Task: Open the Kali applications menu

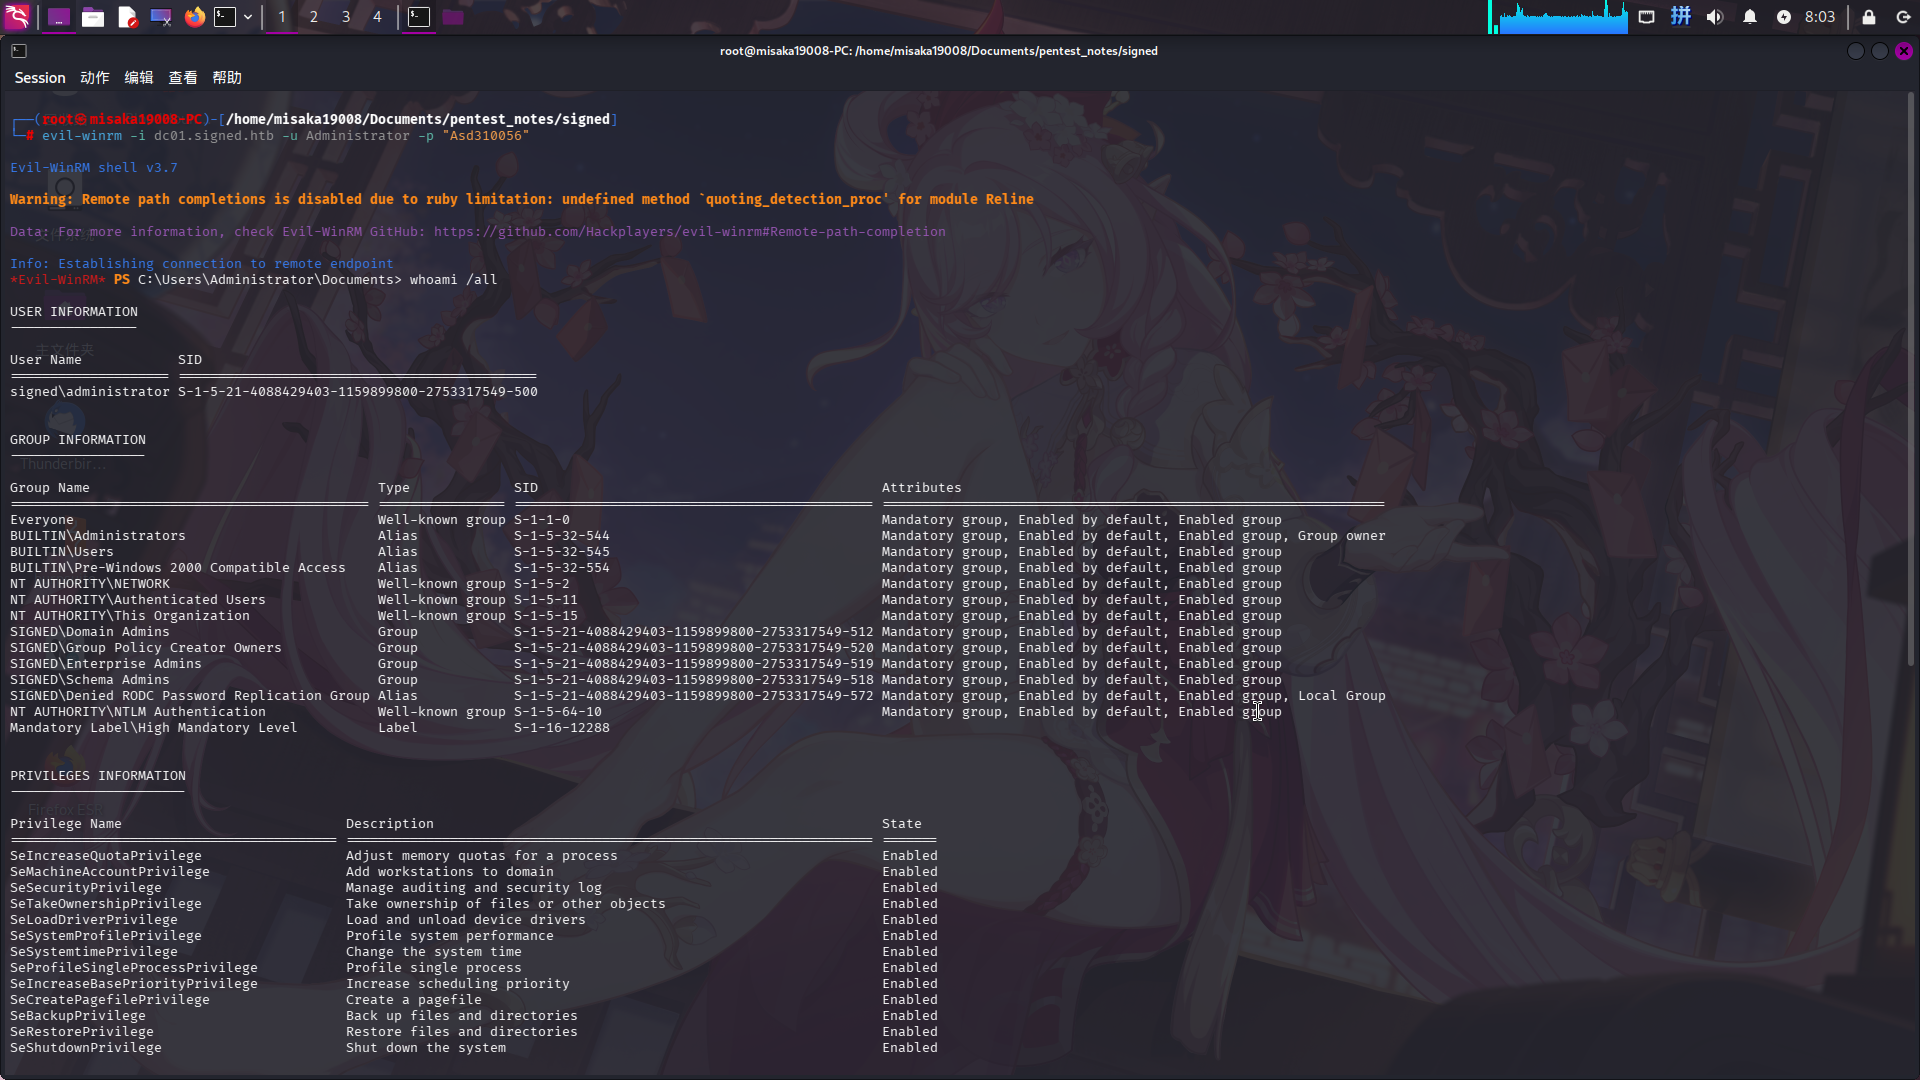Action: [17, 17]
